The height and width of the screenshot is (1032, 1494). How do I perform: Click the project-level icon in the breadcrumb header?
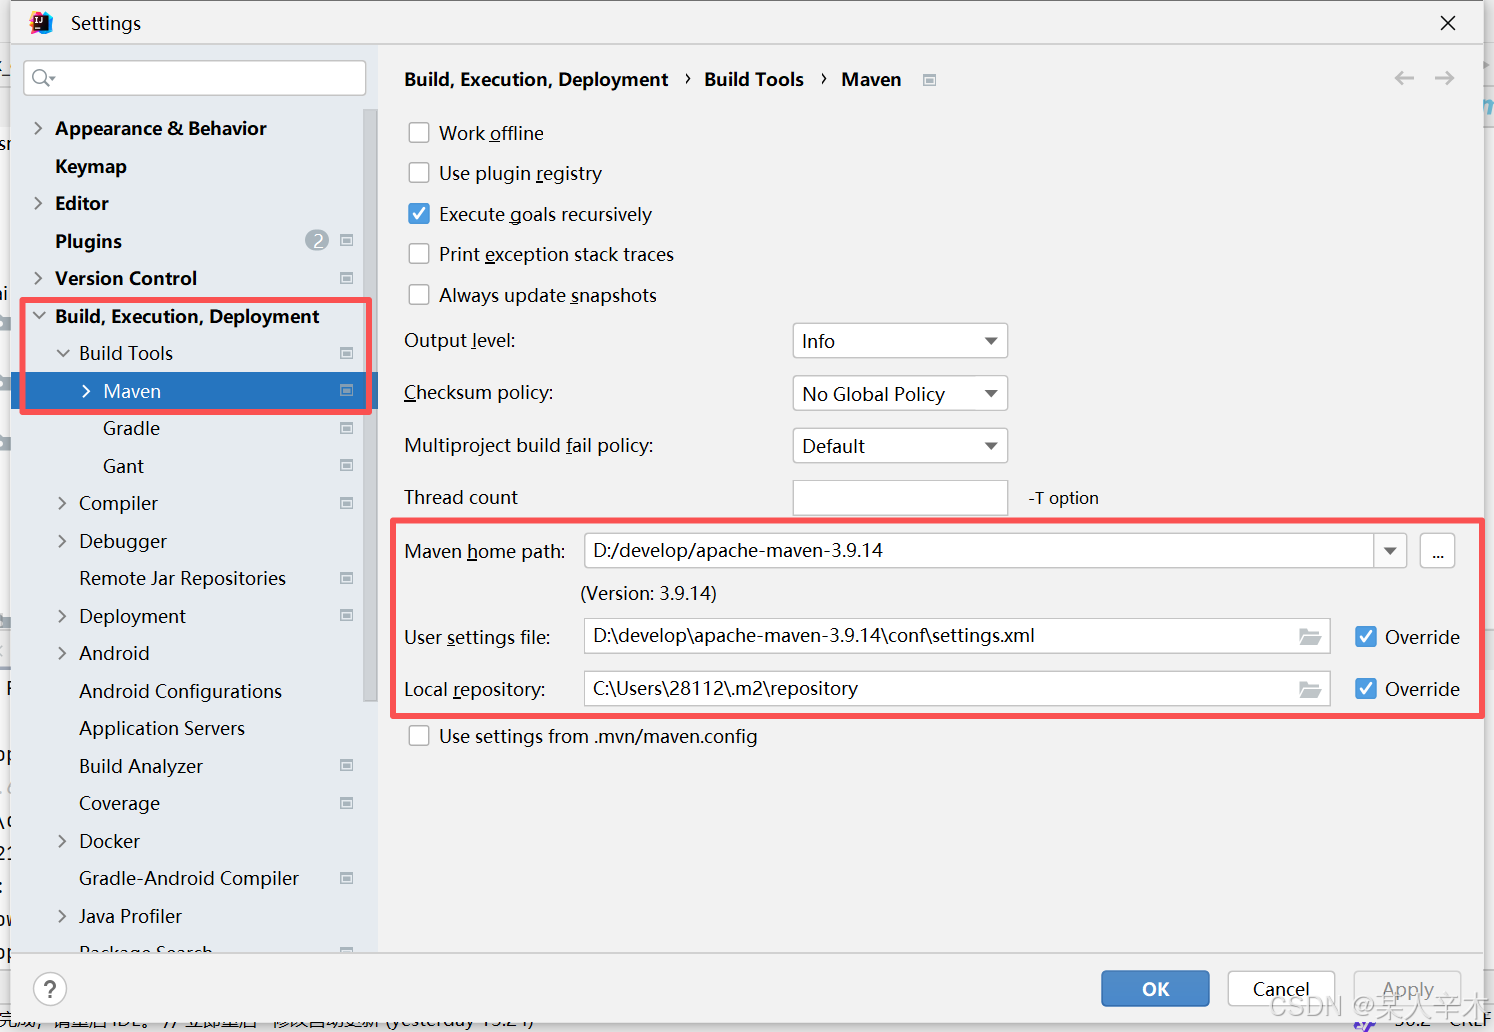[x=930, y=80]
